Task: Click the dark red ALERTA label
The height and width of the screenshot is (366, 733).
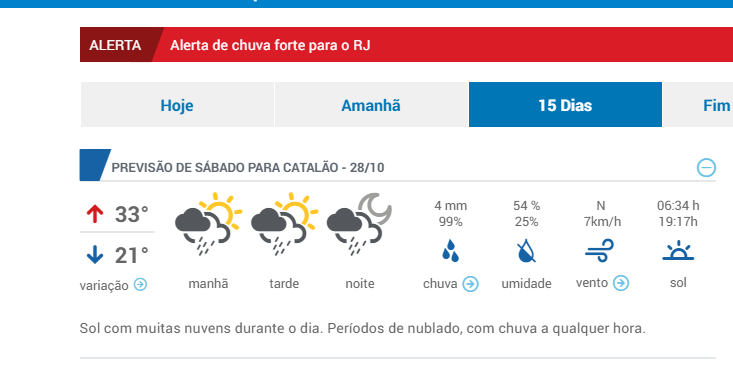Action: (x=115, y=45)
